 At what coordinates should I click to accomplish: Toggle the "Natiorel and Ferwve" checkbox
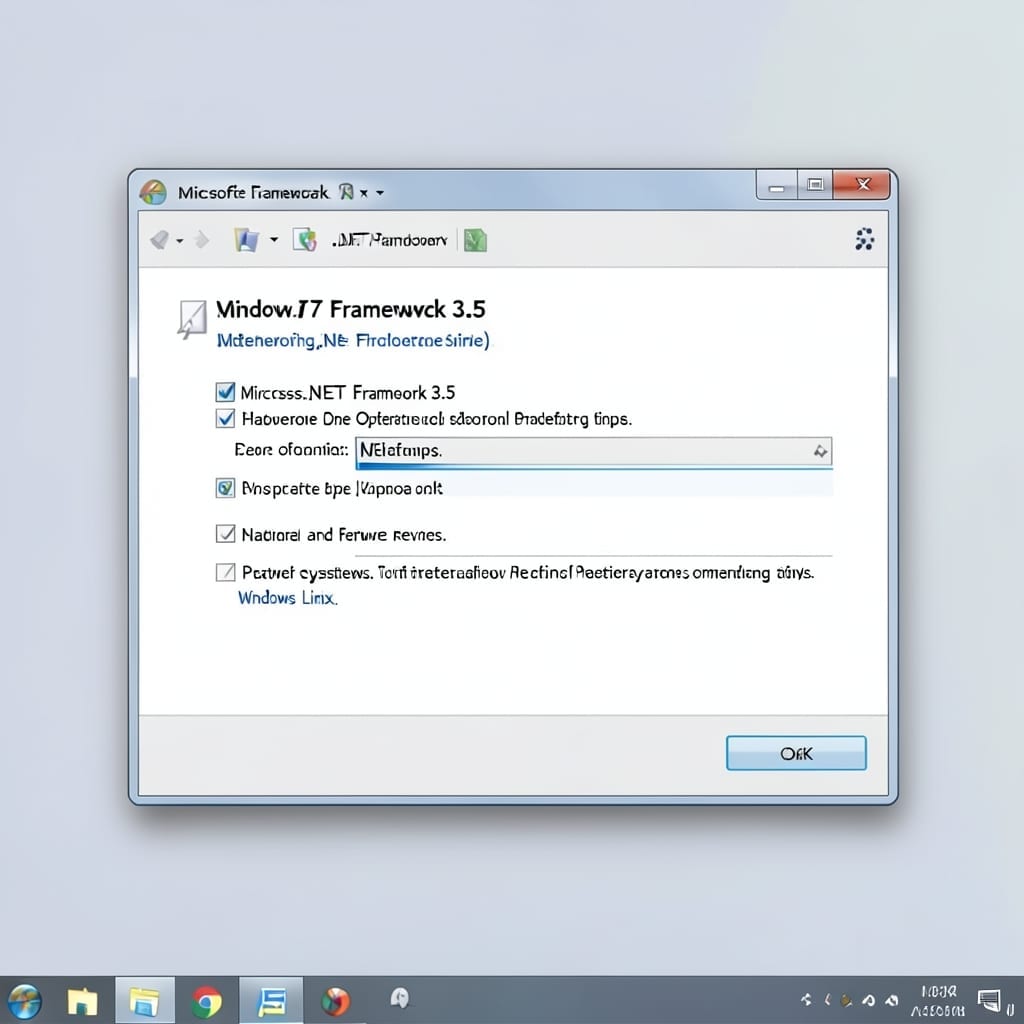click(x=225, y=534)
